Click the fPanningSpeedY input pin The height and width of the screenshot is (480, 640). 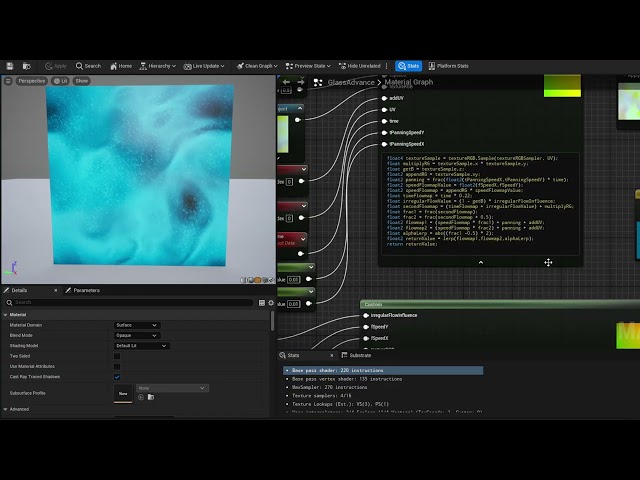[x=384, y=133]
